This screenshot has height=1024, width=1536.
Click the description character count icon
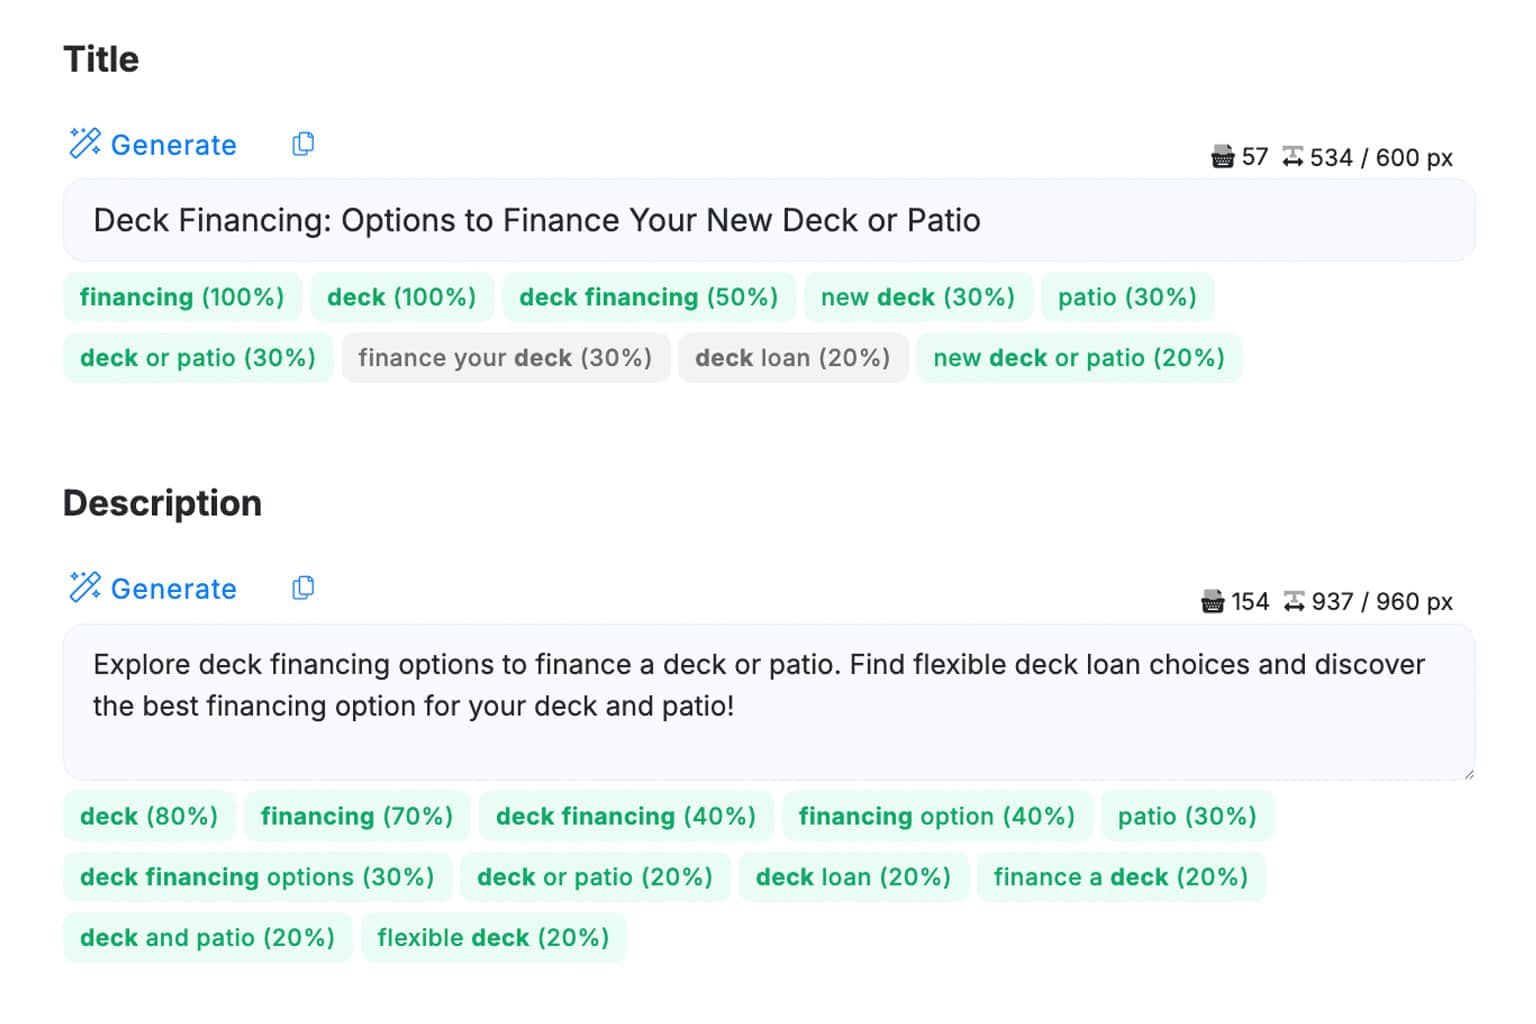click(1212, 601)
